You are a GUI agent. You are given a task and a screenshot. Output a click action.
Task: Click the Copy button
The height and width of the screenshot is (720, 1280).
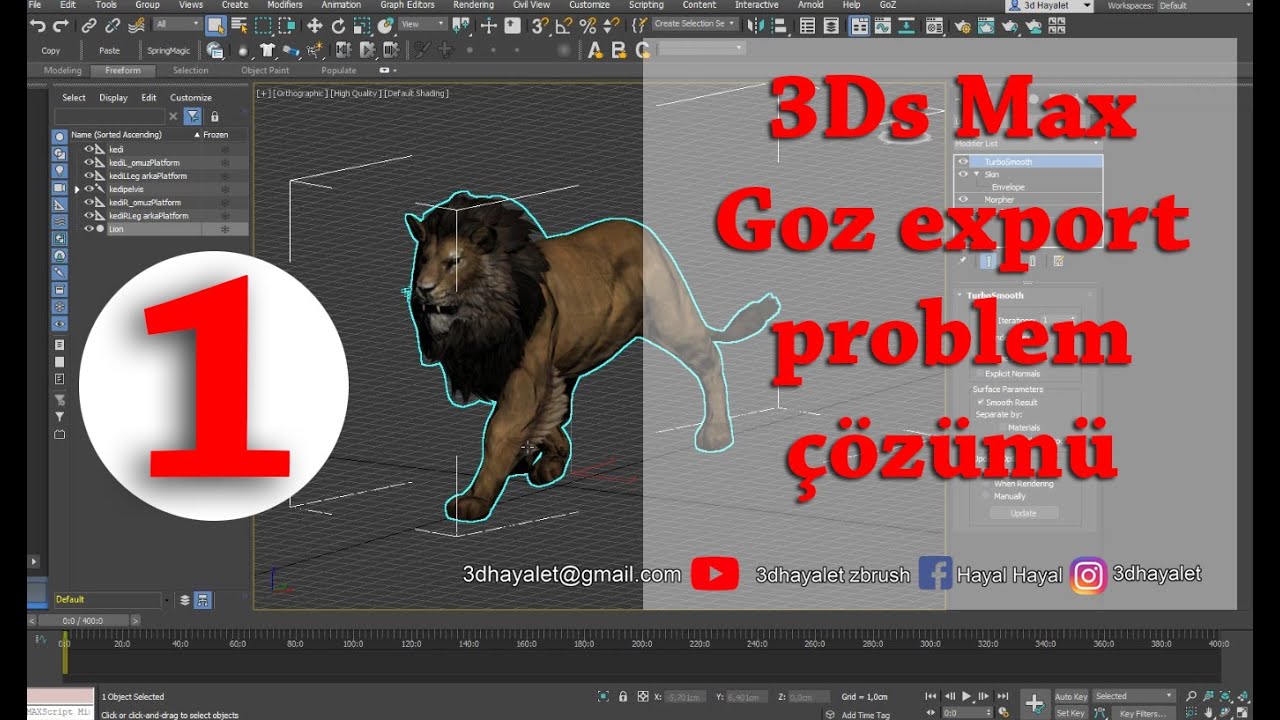(51, 50)
